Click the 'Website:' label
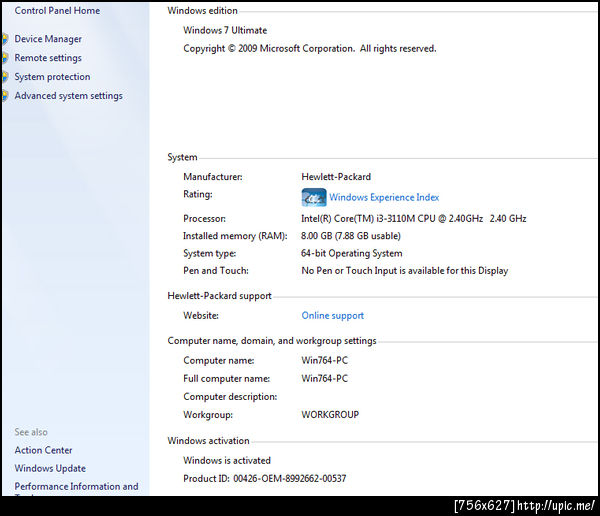Viewport: 600px width, 516px height. click(x=201, y=316)
